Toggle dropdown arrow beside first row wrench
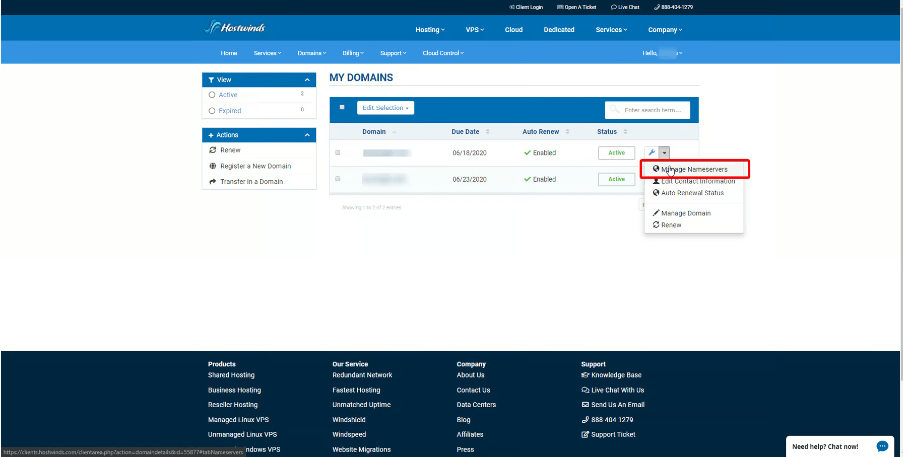This screenshot has width=903, height=457. point(665,153)
